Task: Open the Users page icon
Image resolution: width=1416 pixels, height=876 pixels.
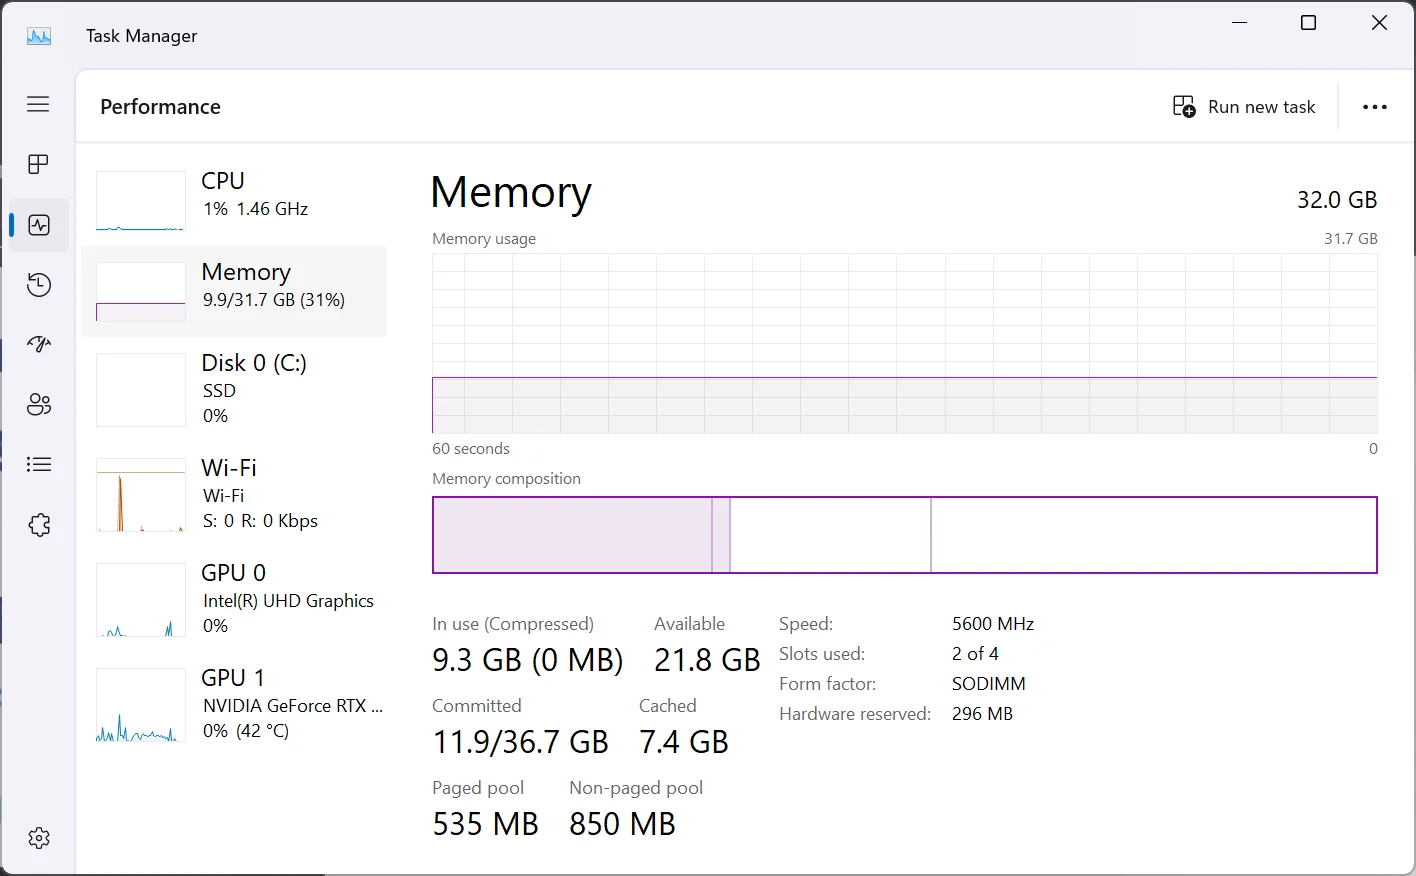Action: [39, 404]
